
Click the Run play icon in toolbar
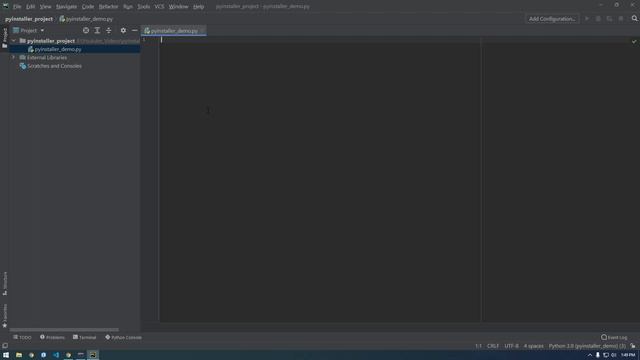(587, 19)
